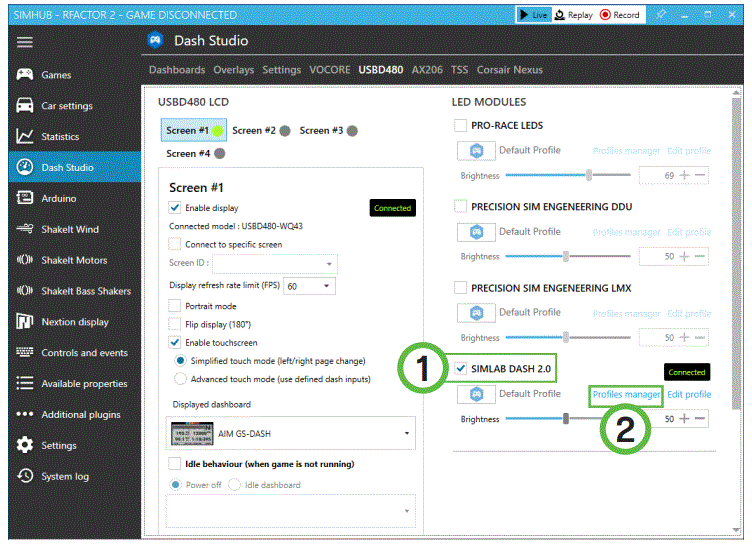Open the FPS refresh rate dropdown
This screenshot has width=752, height=547.
click(309, 286)
